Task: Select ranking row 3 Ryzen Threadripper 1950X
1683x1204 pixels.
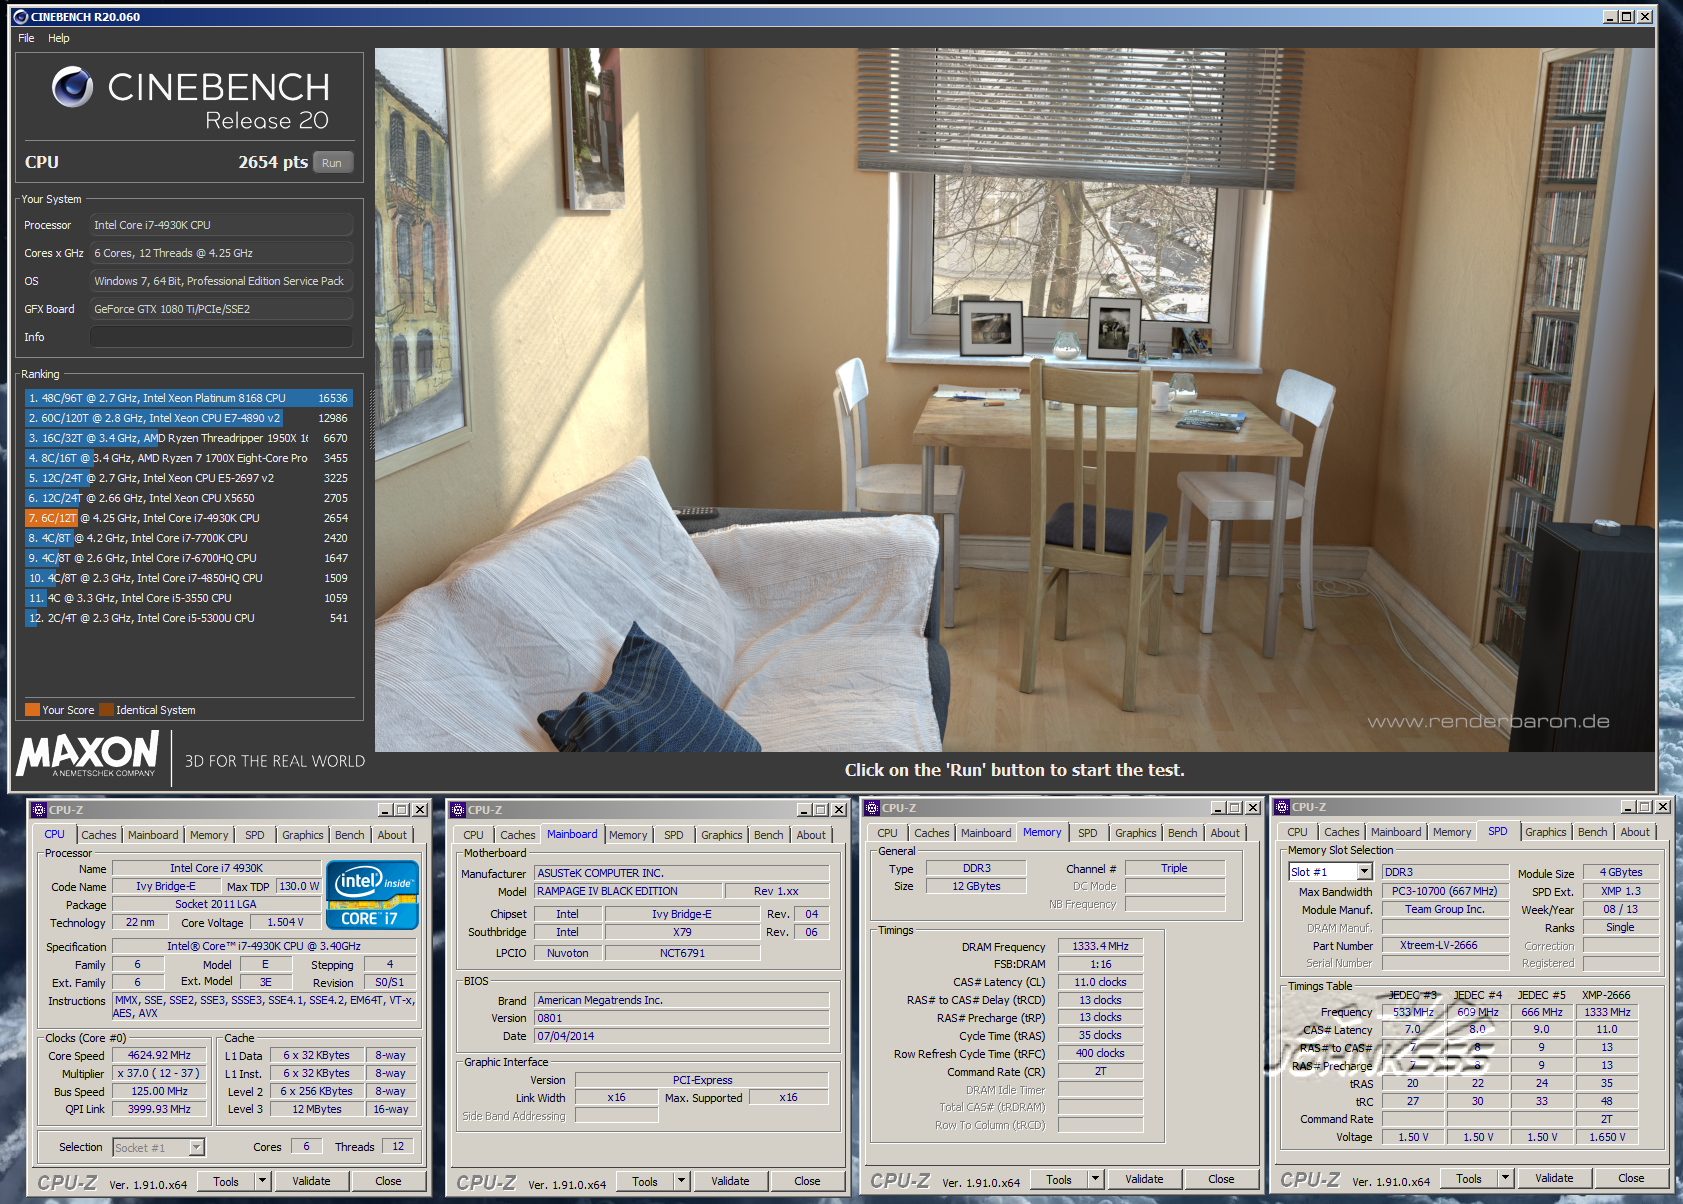Action: (x=188, y=438)
